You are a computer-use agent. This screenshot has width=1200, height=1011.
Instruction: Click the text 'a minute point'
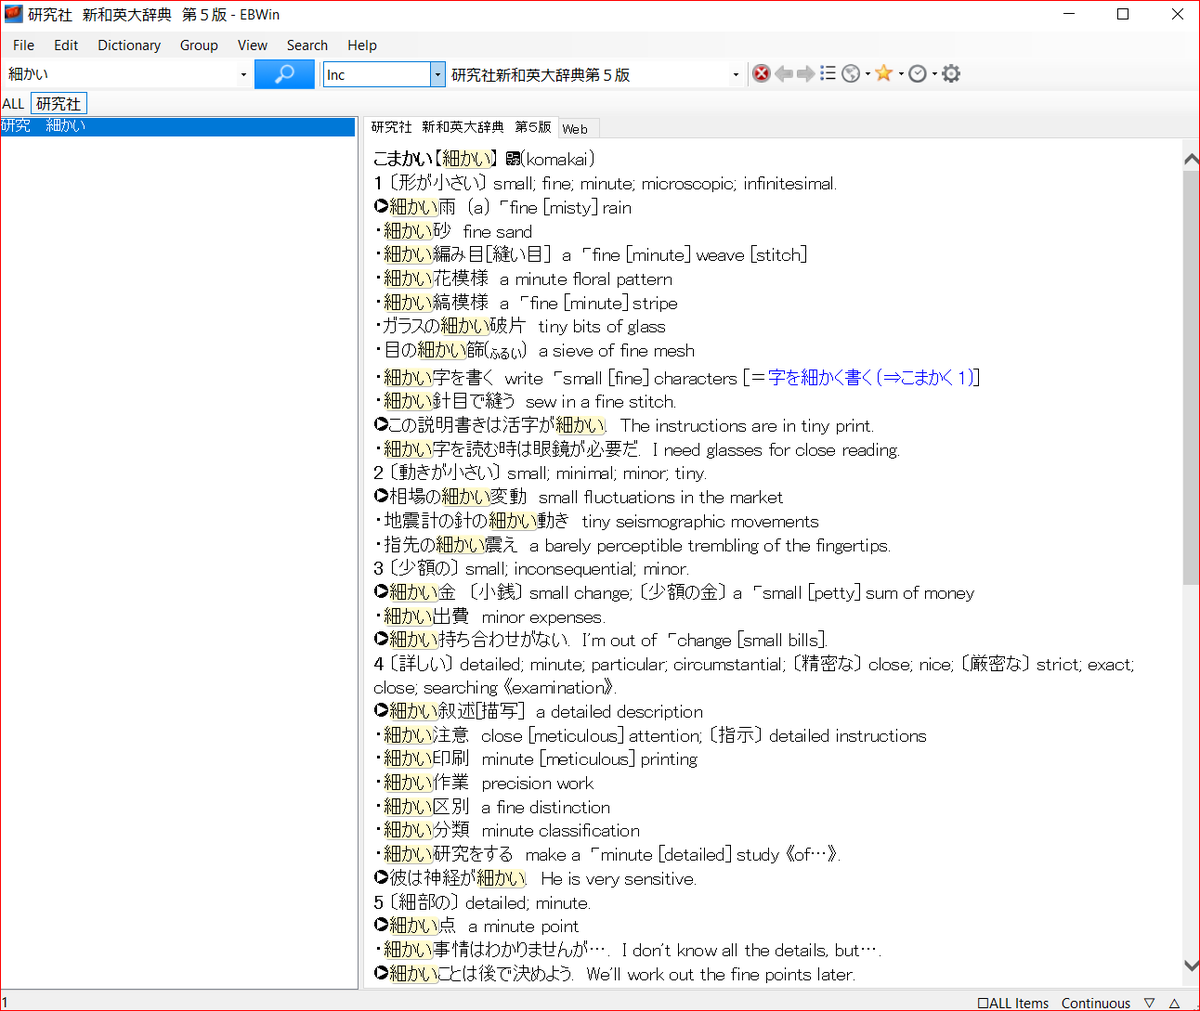click(523, 927)
